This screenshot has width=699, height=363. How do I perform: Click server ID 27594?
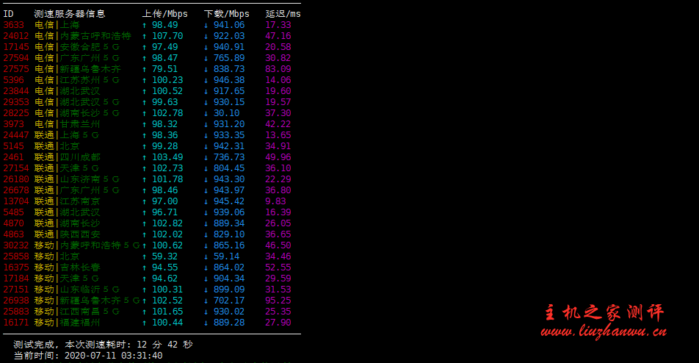(x=16, y=58)
